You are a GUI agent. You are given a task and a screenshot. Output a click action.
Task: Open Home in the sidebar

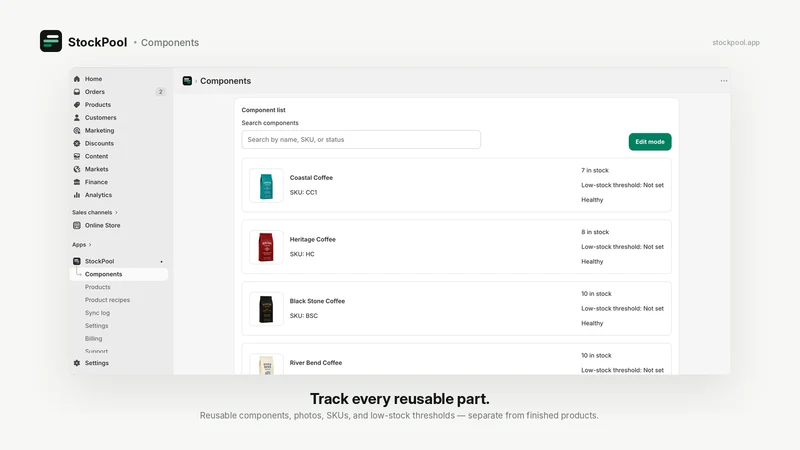tap(93, 79)
